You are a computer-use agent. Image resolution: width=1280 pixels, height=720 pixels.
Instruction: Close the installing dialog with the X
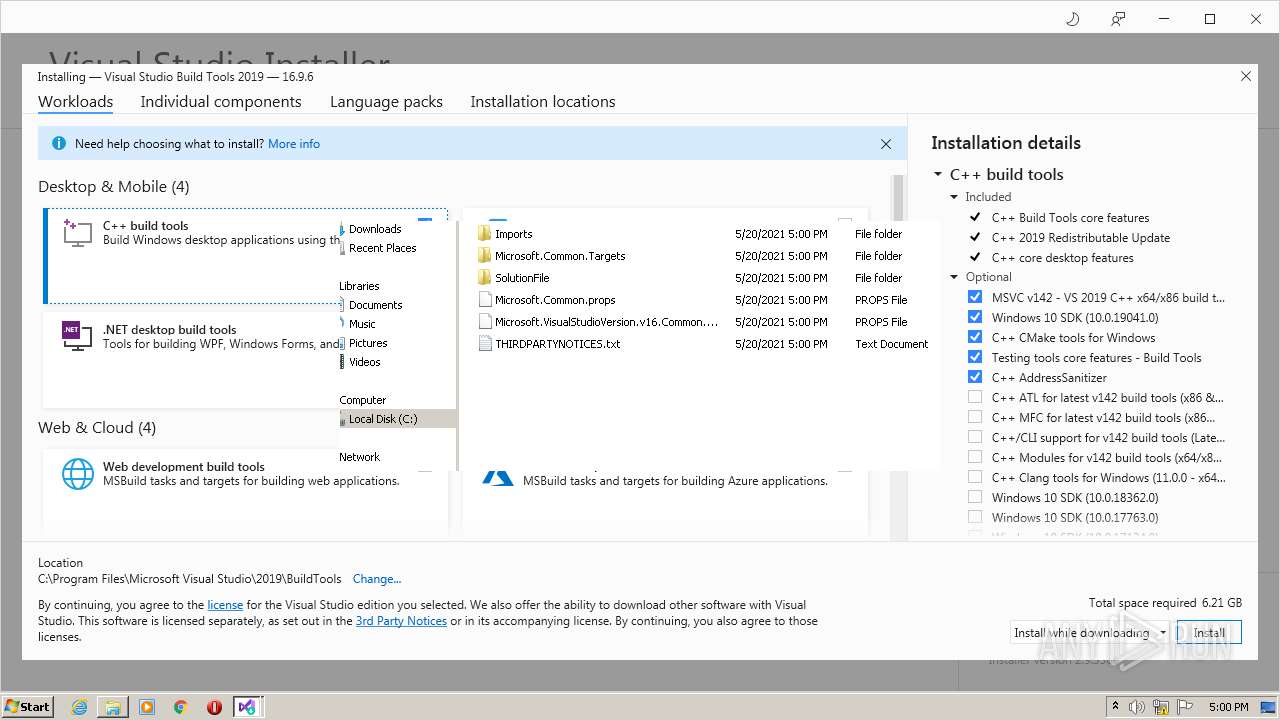click(1246, 76)
